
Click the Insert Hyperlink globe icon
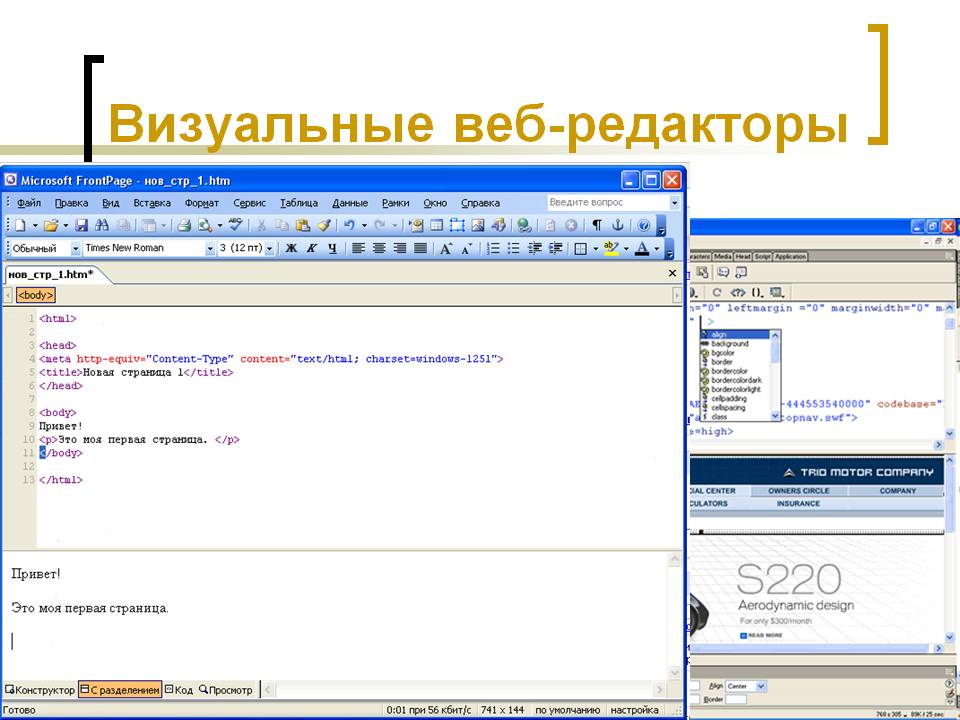pos(524,226)
